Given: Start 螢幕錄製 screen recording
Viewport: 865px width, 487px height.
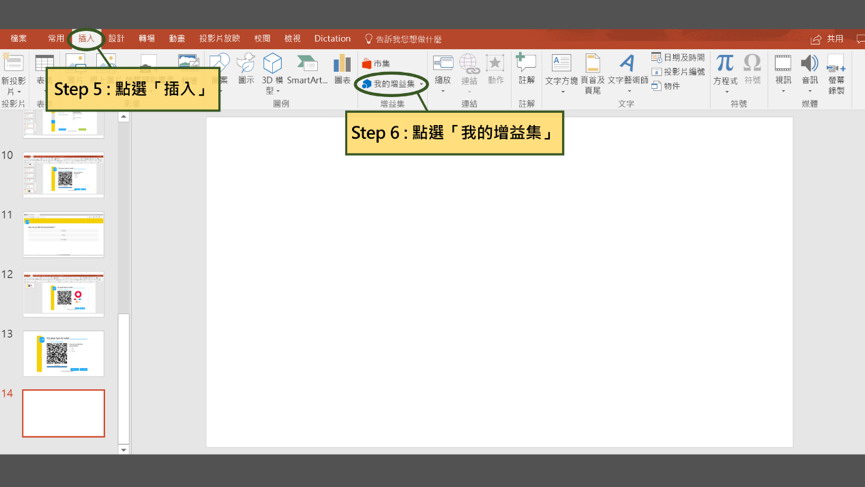Looking at the screenshot, I should 836,74.
